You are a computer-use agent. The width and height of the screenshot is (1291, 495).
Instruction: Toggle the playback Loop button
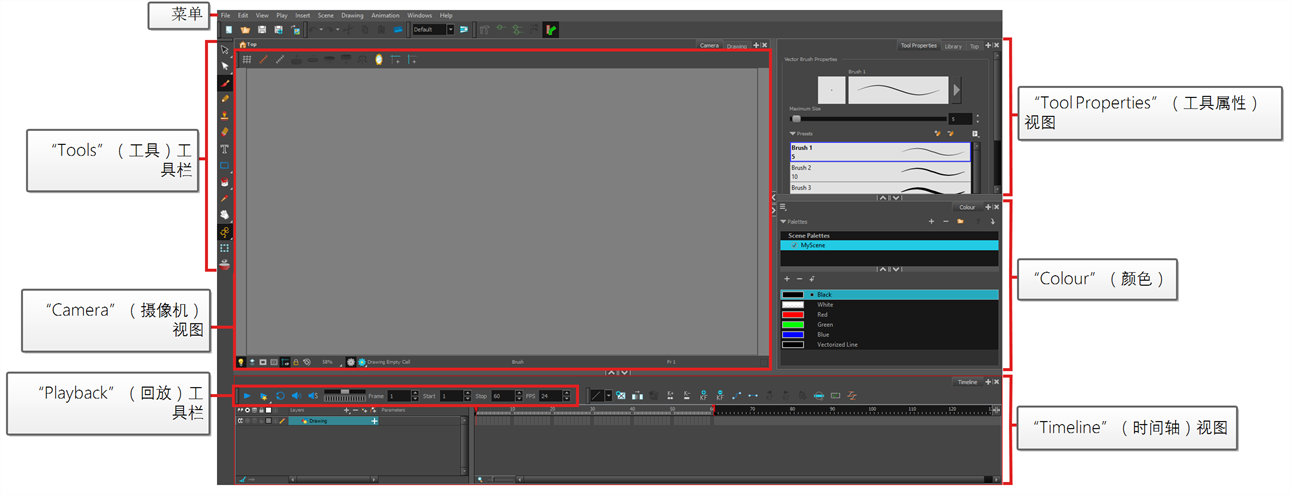280,396
